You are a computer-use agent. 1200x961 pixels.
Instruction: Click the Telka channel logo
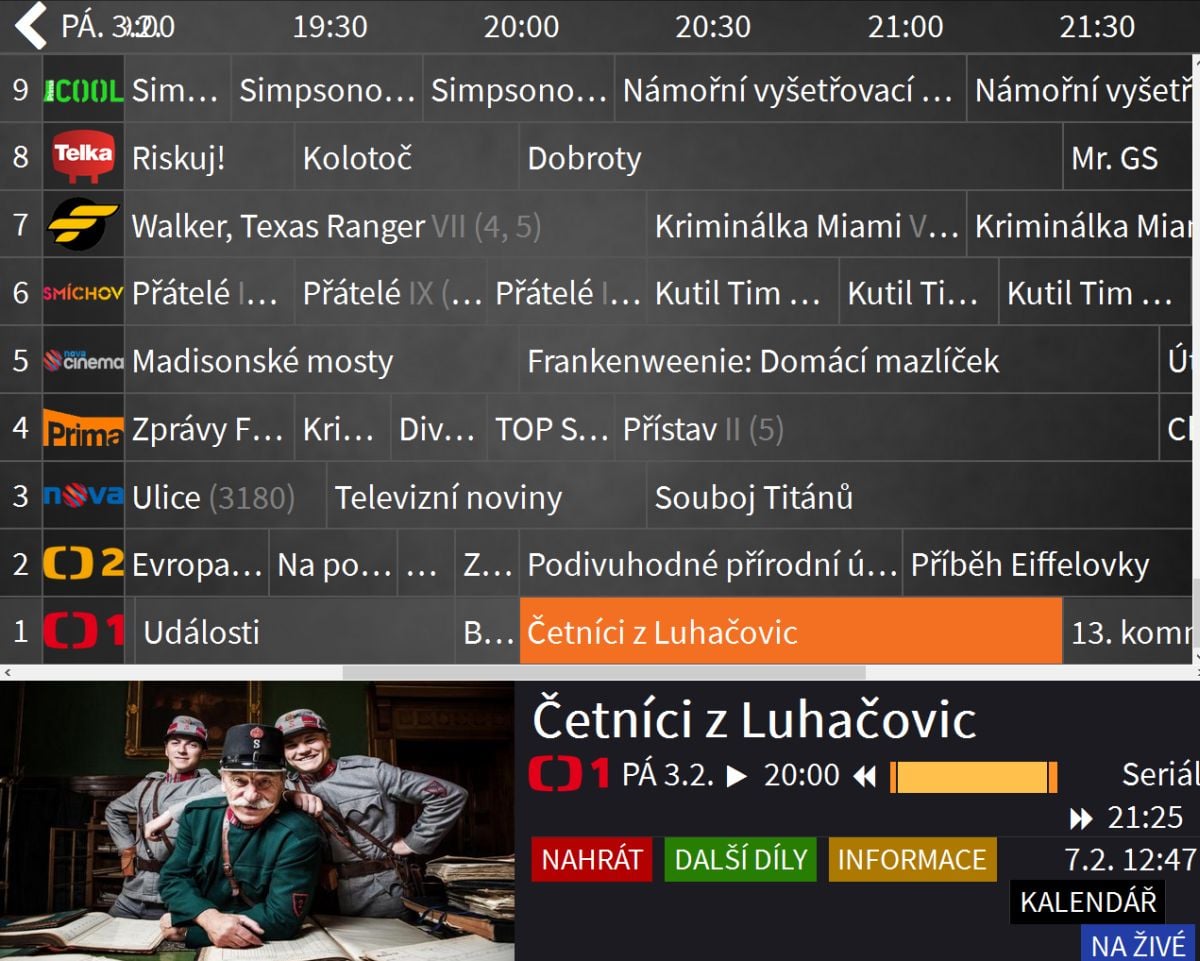[83, 157]
